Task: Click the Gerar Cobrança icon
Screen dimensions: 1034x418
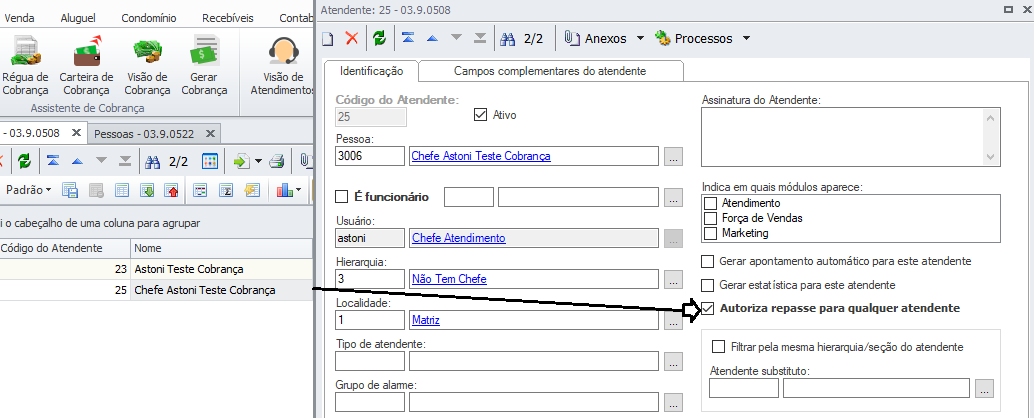Action: (205, 66)
